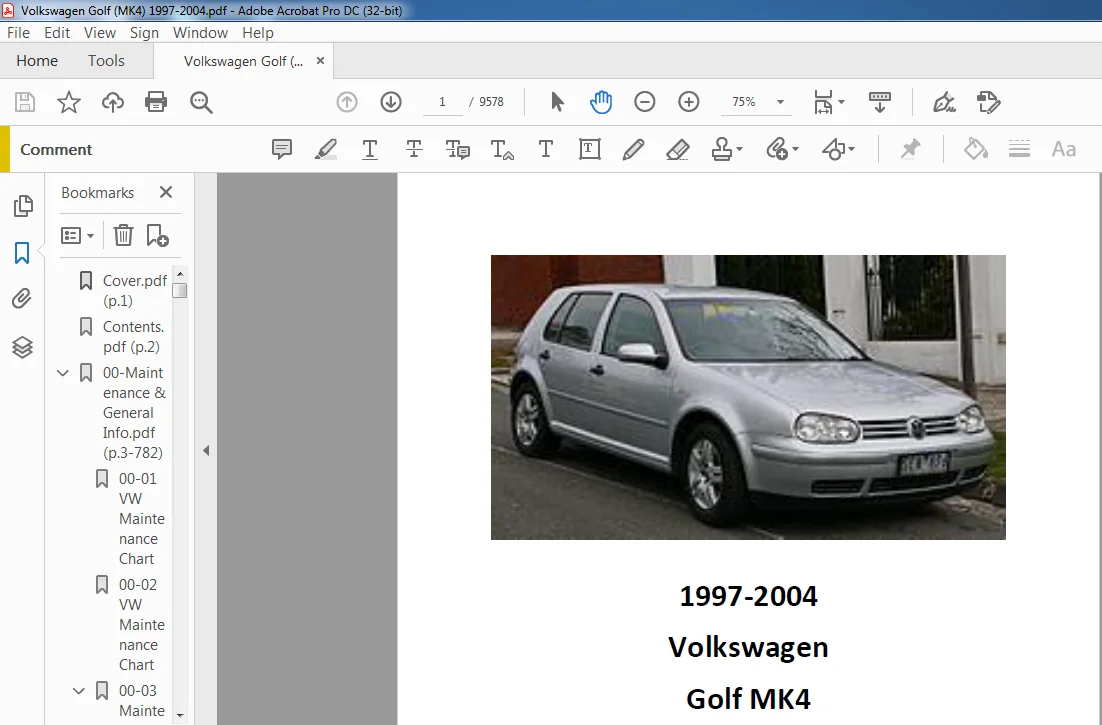Add document to starred (star icon)
The image size is (1102, 725).
tap(69, 103)
